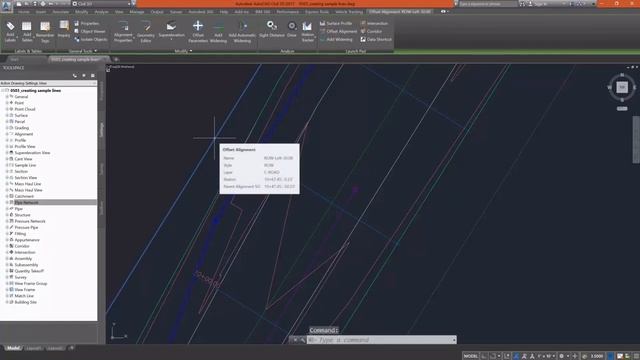Image resolution: width=640 pixels, height=360 pixels.
Task: Select the View Frame Group tree item
Action: pos(31,283)
